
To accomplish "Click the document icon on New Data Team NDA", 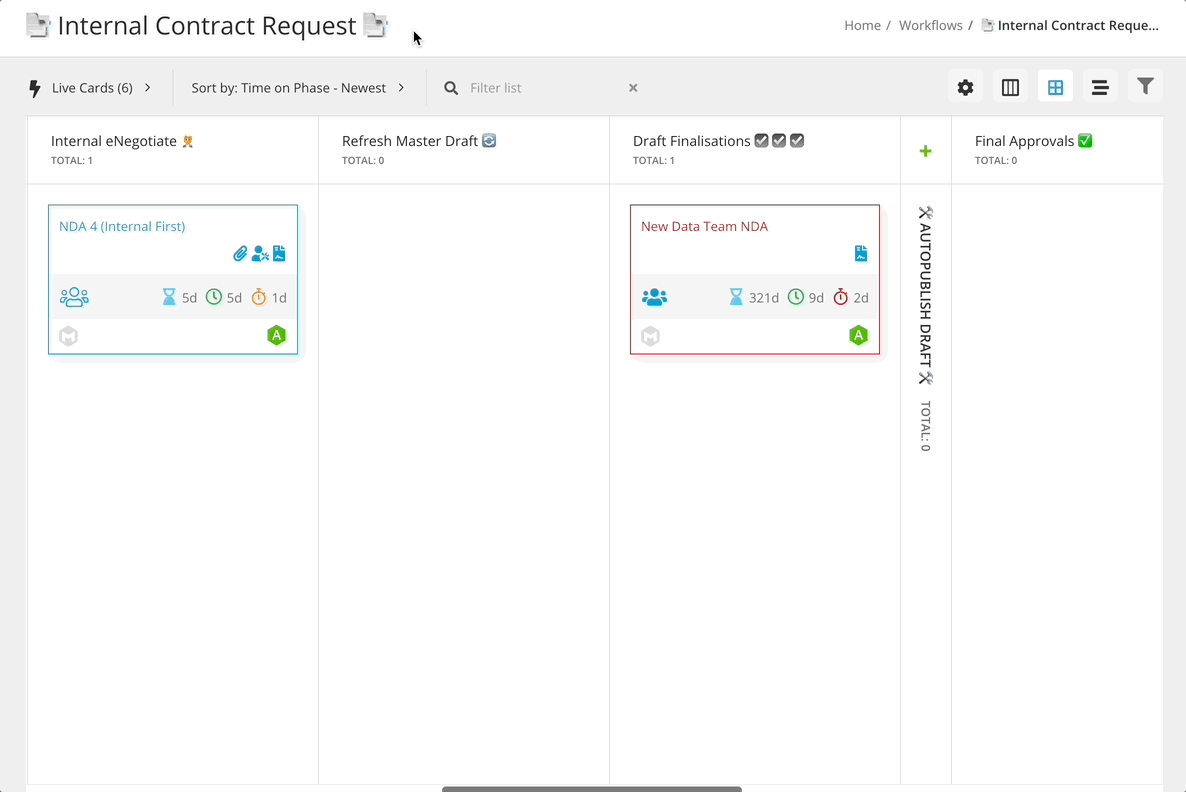I will (860, 253).
